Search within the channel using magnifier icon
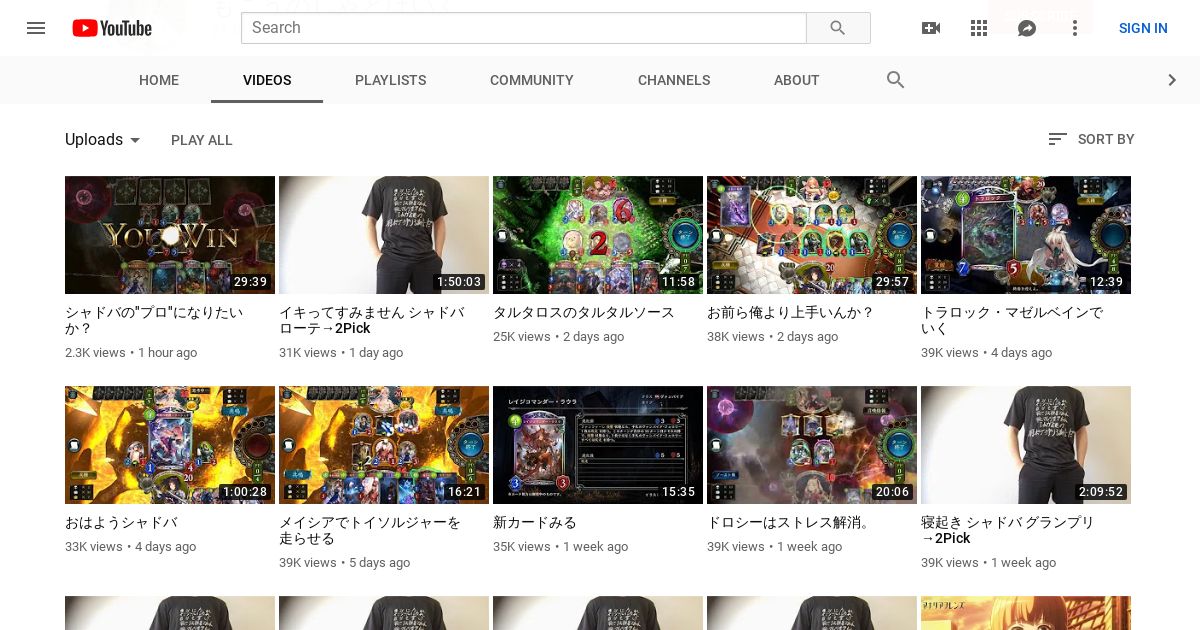The height and width of the screenshot is (630, 1200). coord(896,80)
